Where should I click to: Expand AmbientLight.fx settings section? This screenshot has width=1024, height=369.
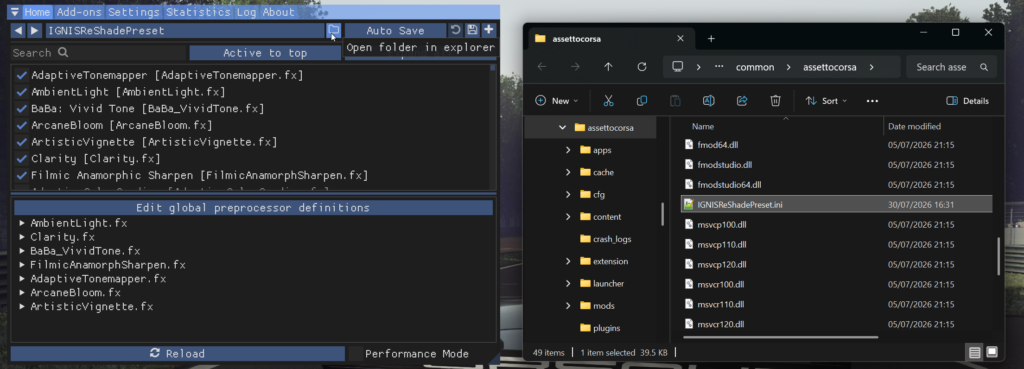(22, 223)
